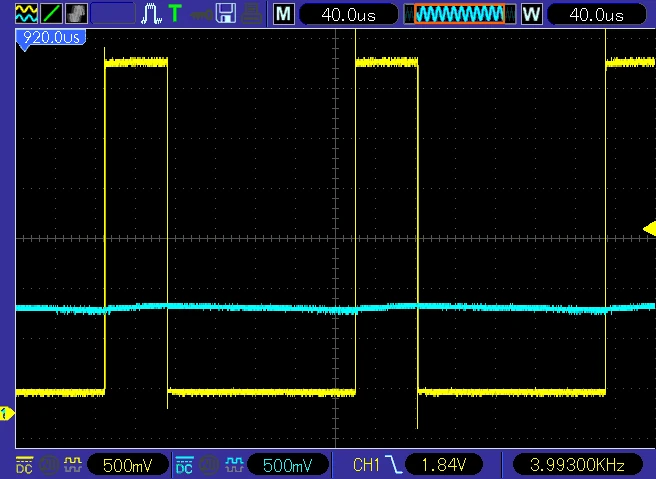The height and width of the screenshot is (479, 656).
Task: Click the falling-edge trigger slope icon
Action: [394, 465]
